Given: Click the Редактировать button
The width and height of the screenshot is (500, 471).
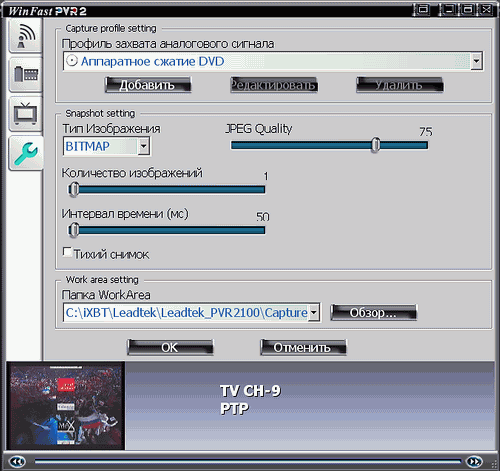Looking at the screenshot, I should (x=274, y=85).
